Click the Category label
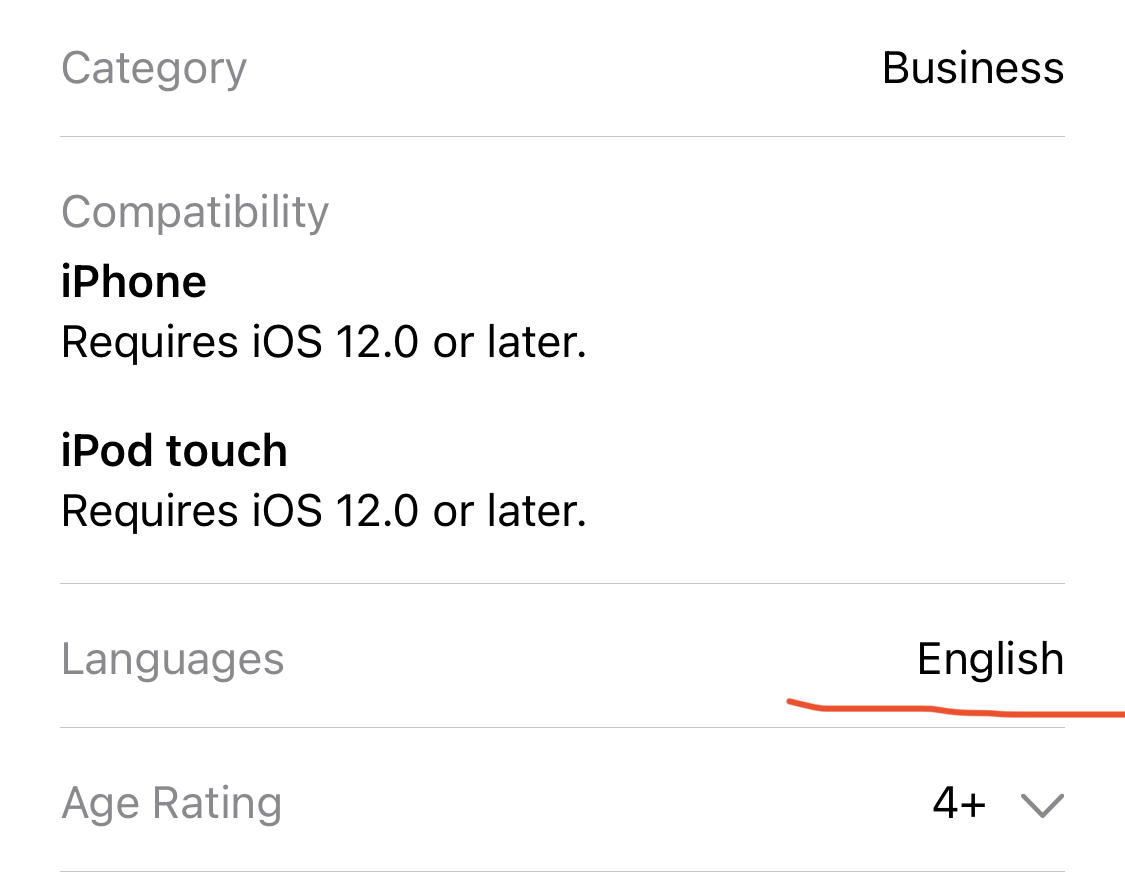Image resolution: width=1125 pixels, height=894 pixels. (153, 68)
